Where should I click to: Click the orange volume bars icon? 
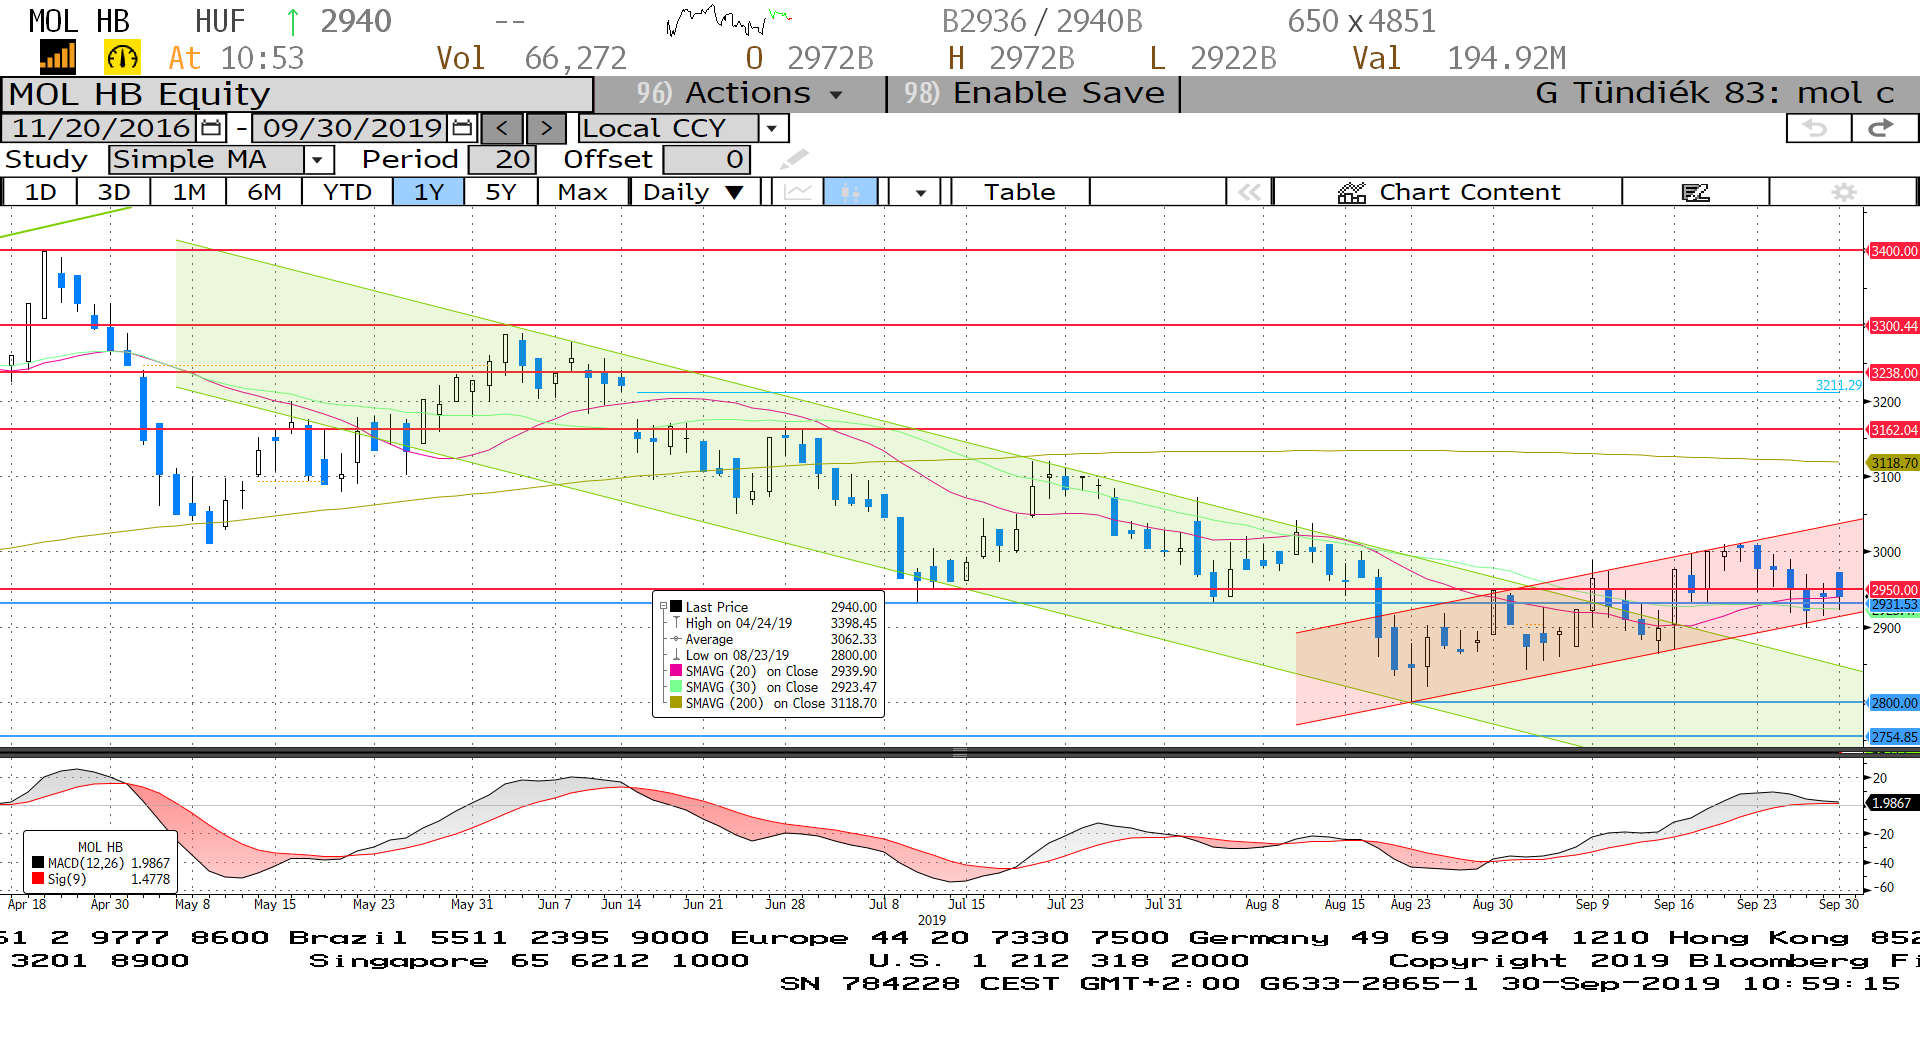(58, 57)
